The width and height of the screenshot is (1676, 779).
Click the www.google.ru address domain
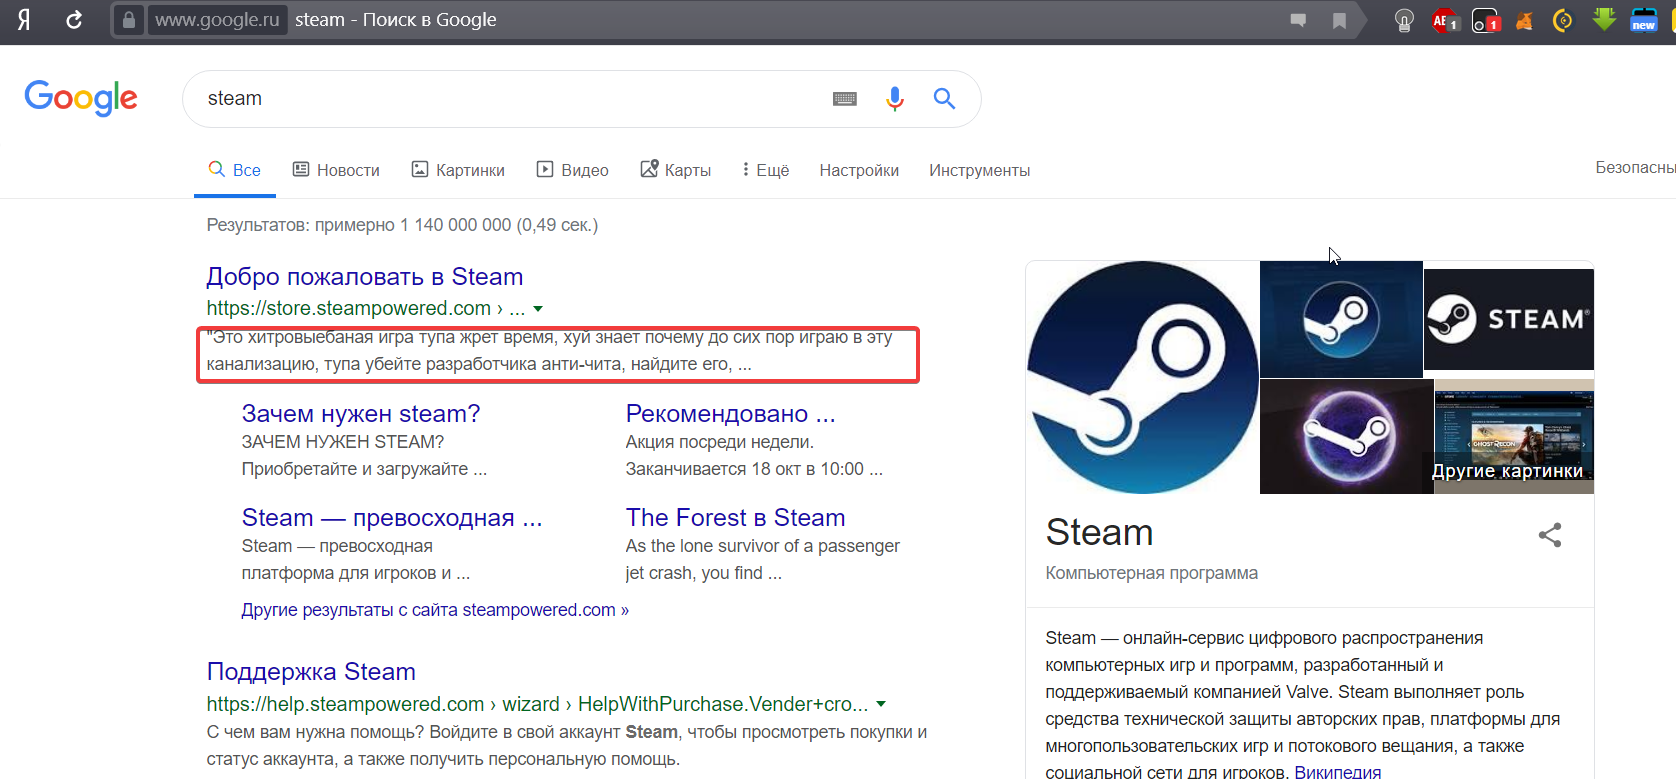pyautogui.click(x=217, y=20)
